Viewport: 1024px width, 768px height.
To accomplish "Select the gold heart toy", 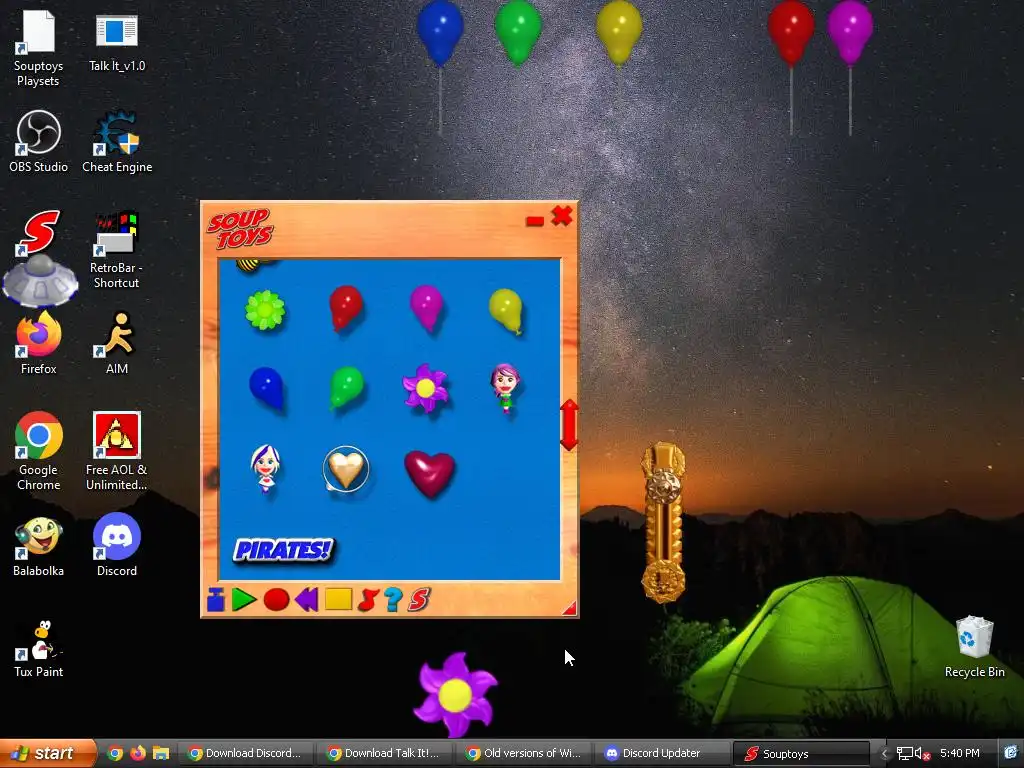I will pos(346,468).
